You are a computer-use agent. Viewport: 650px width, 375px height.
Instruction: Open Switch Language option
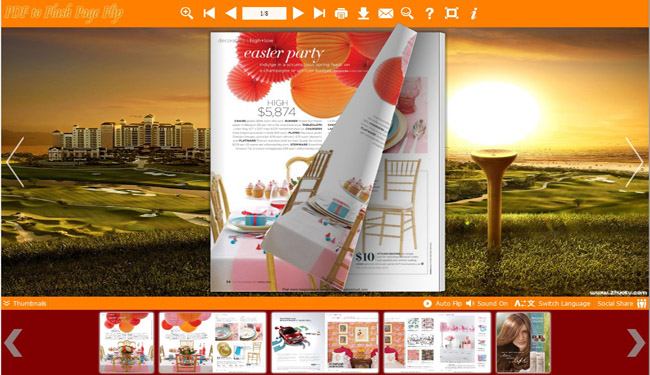552,303
